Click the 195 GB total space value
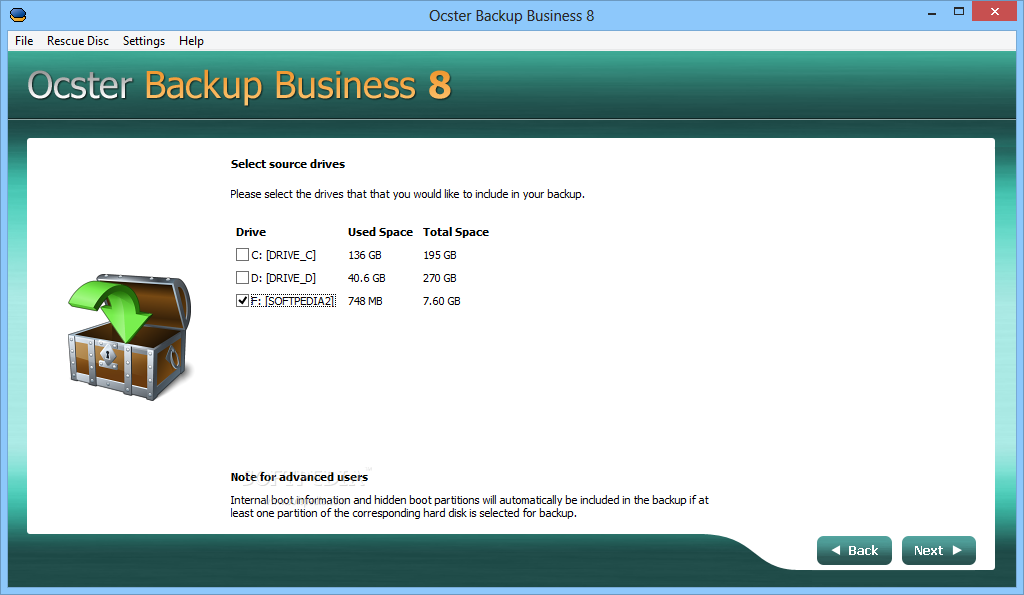 coord(440,255)
